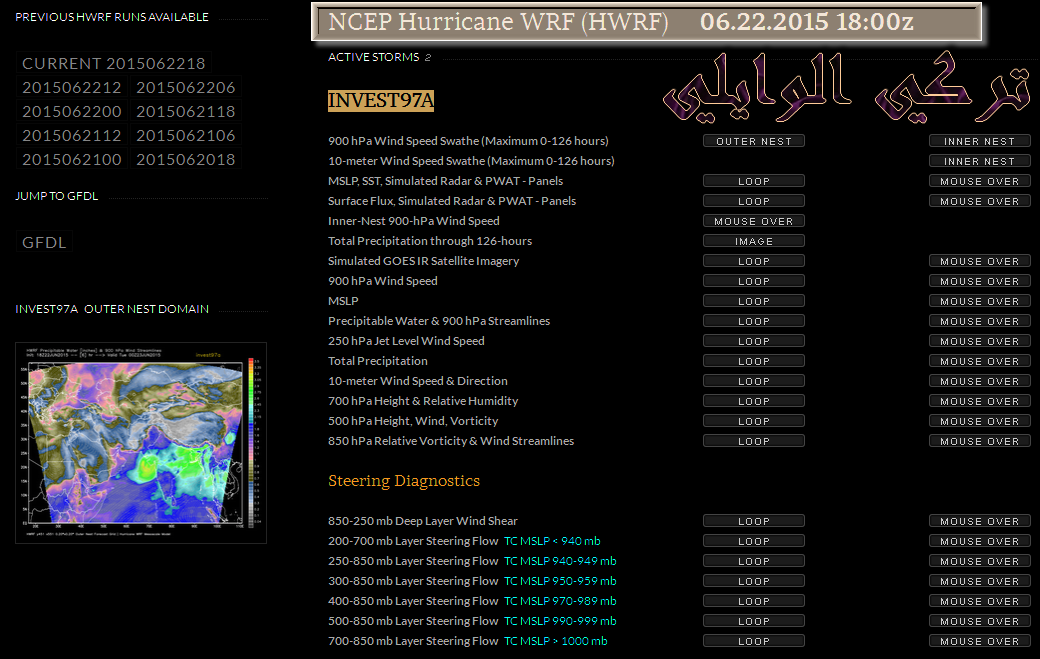Open MOUSE OVER for 500 hPa Height, Wind, Vorticity

(x=980, y=421)
